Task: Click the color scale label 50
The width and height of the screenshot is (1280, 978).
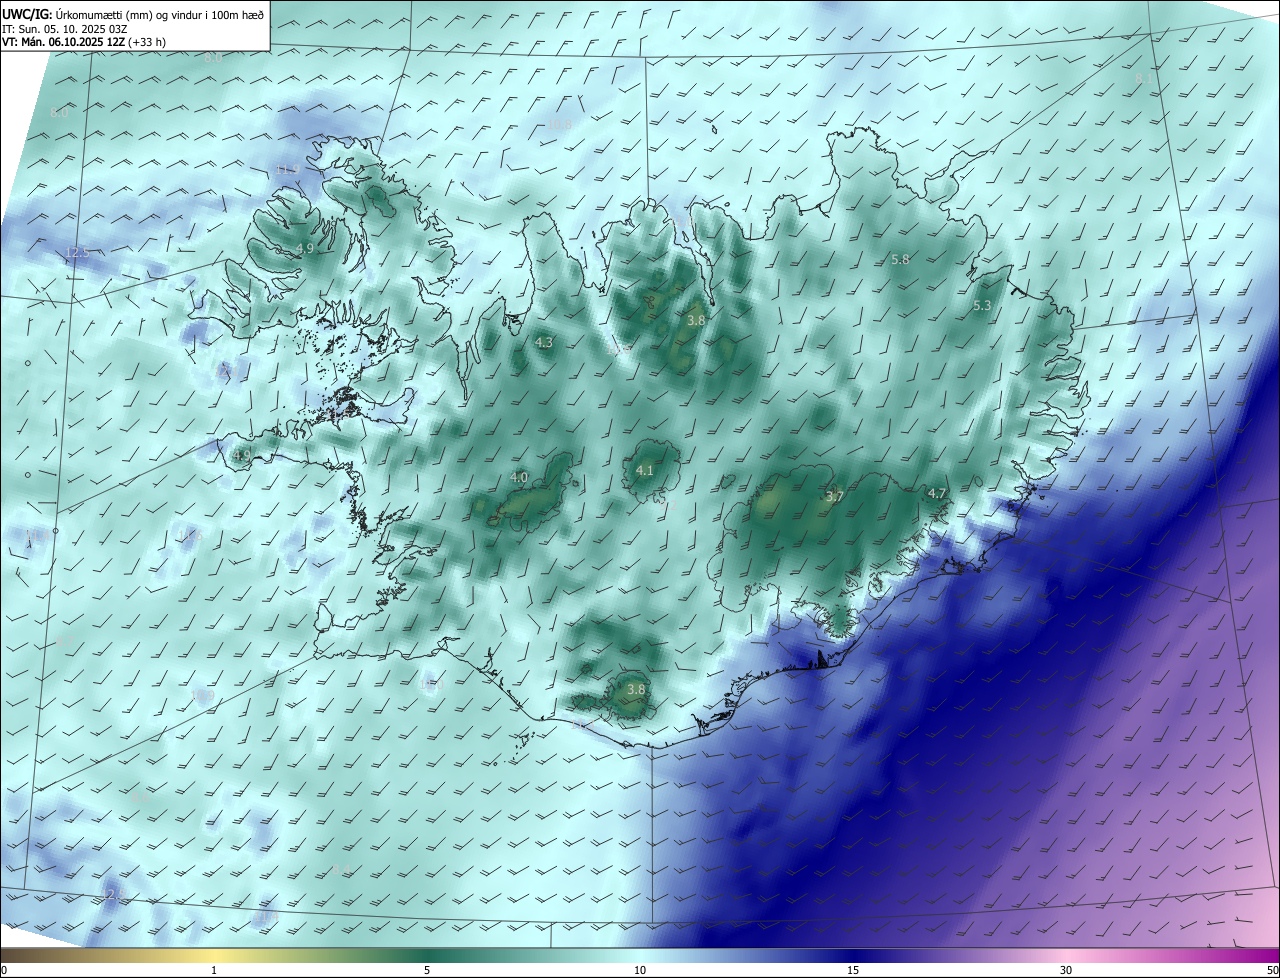Action: click(1272, 970)
